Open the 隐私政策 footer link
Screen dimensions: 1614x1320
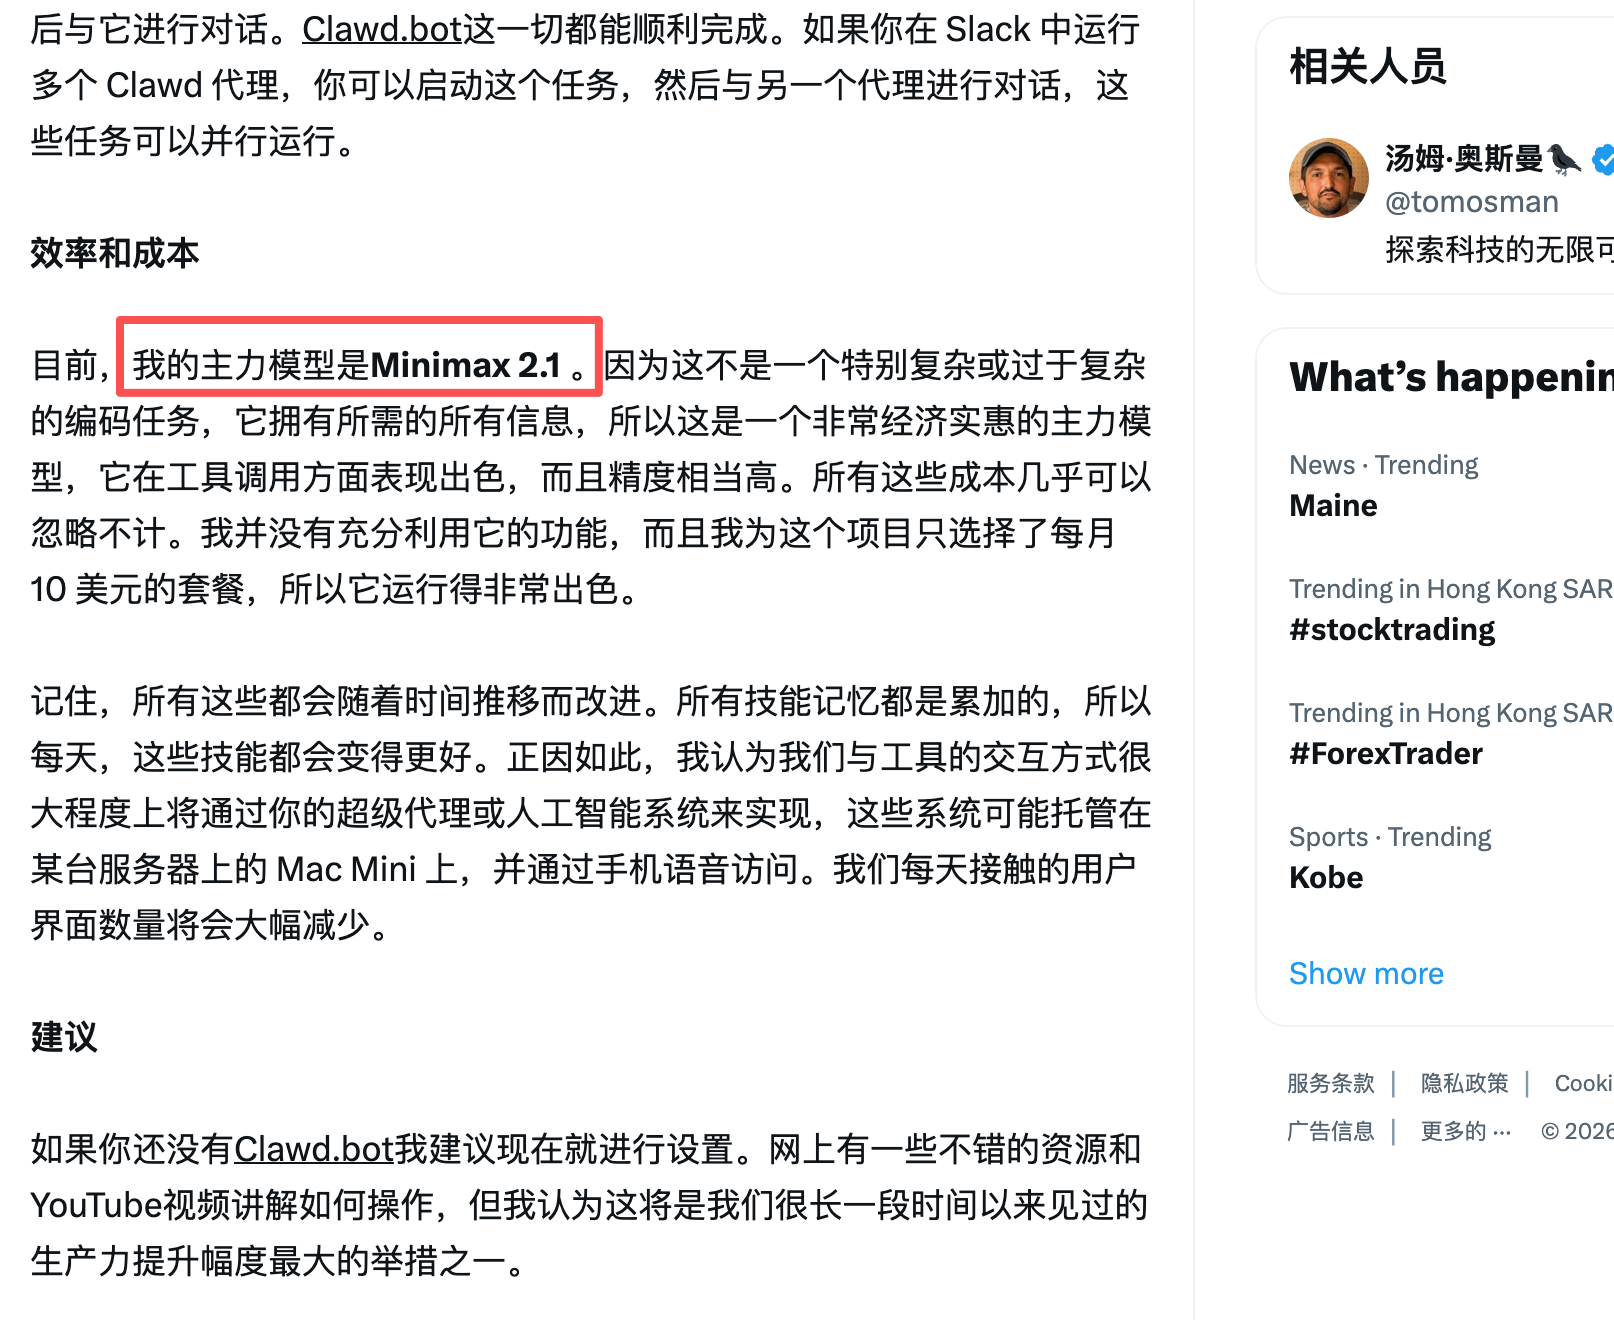tap(1464, 1083)
